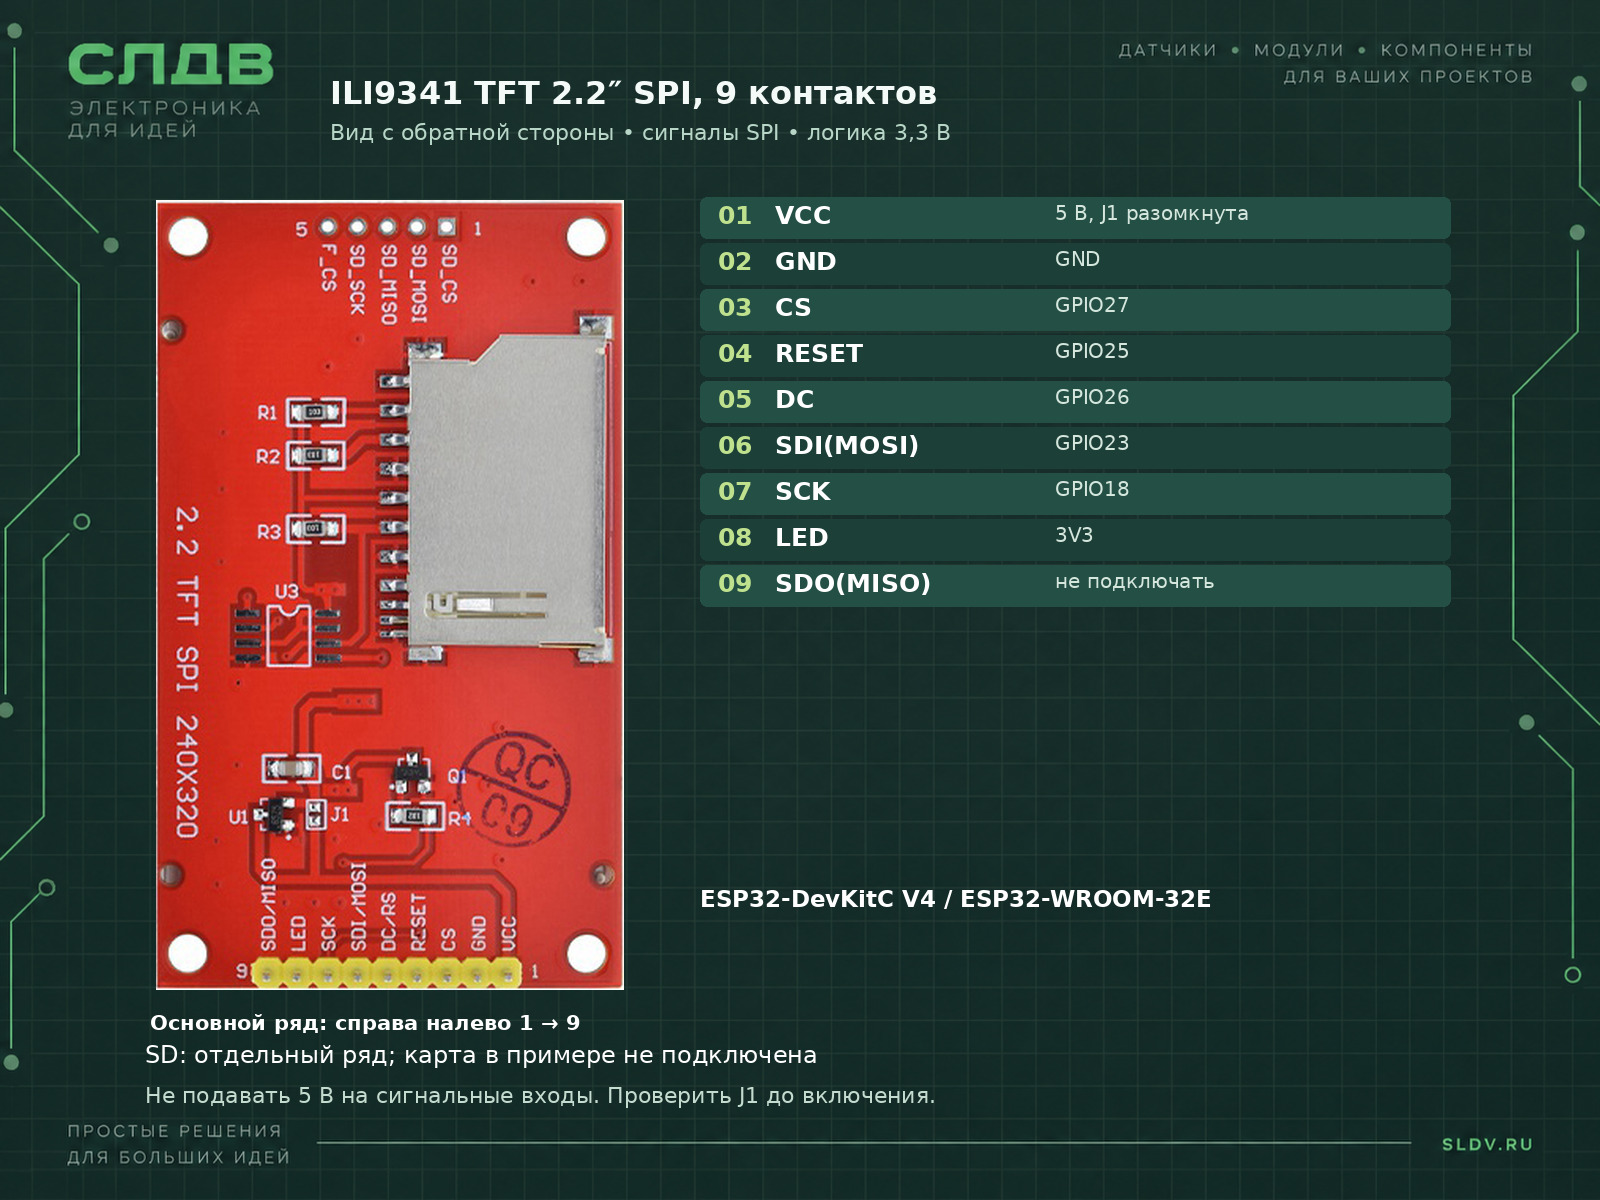The image size is (1600, 1200).
Task: Click the J1 jumper pad
Action: pyautogui.click(x=315, y=814)
